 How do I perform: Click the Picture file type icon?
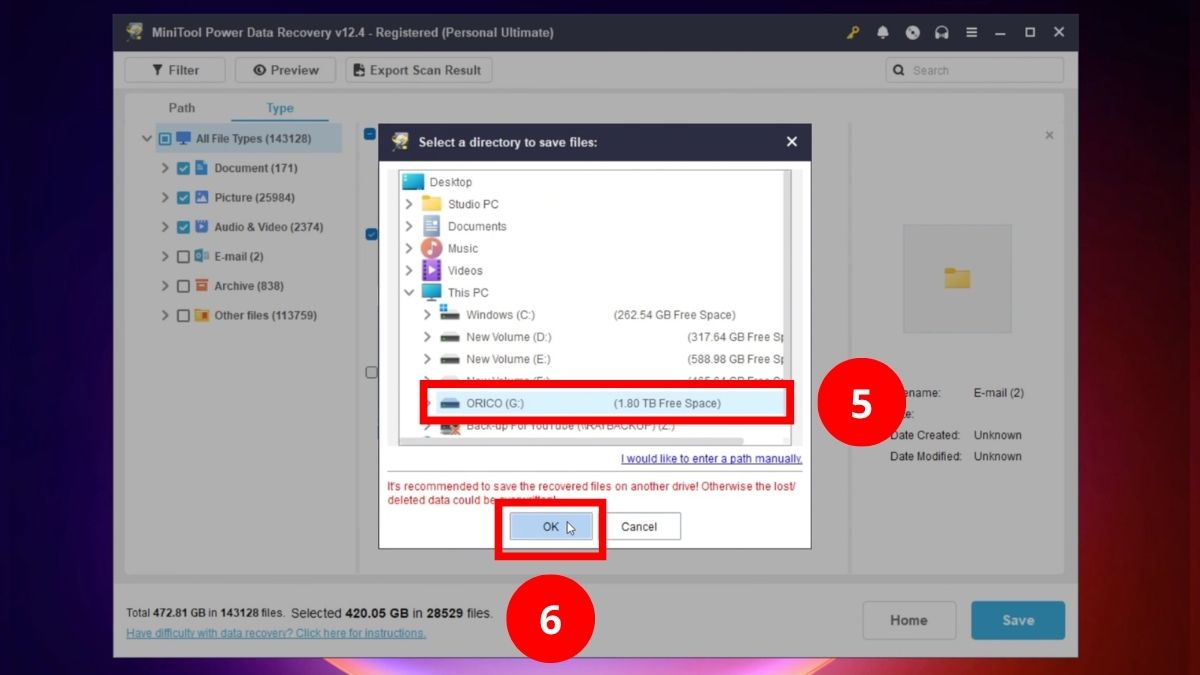201,198
